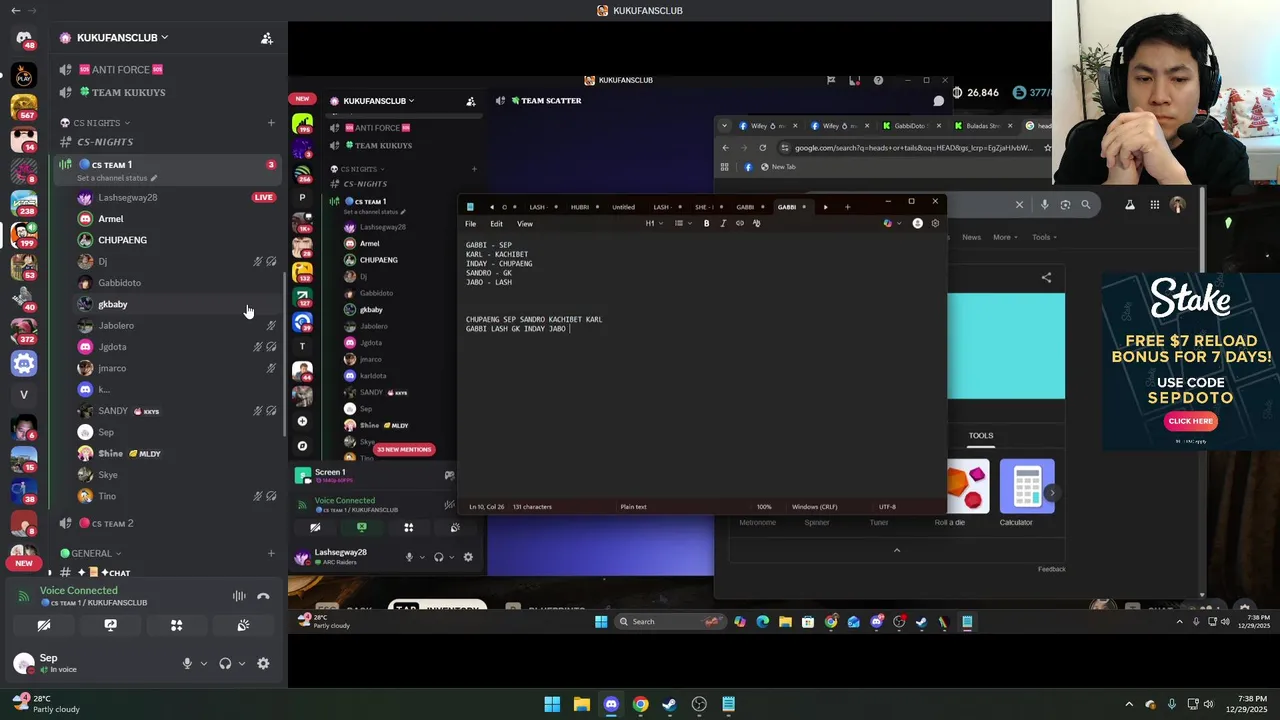Open TEAM KUKUYS voice channel in outer Discord

pyautogui.click(x=128, y=92)
